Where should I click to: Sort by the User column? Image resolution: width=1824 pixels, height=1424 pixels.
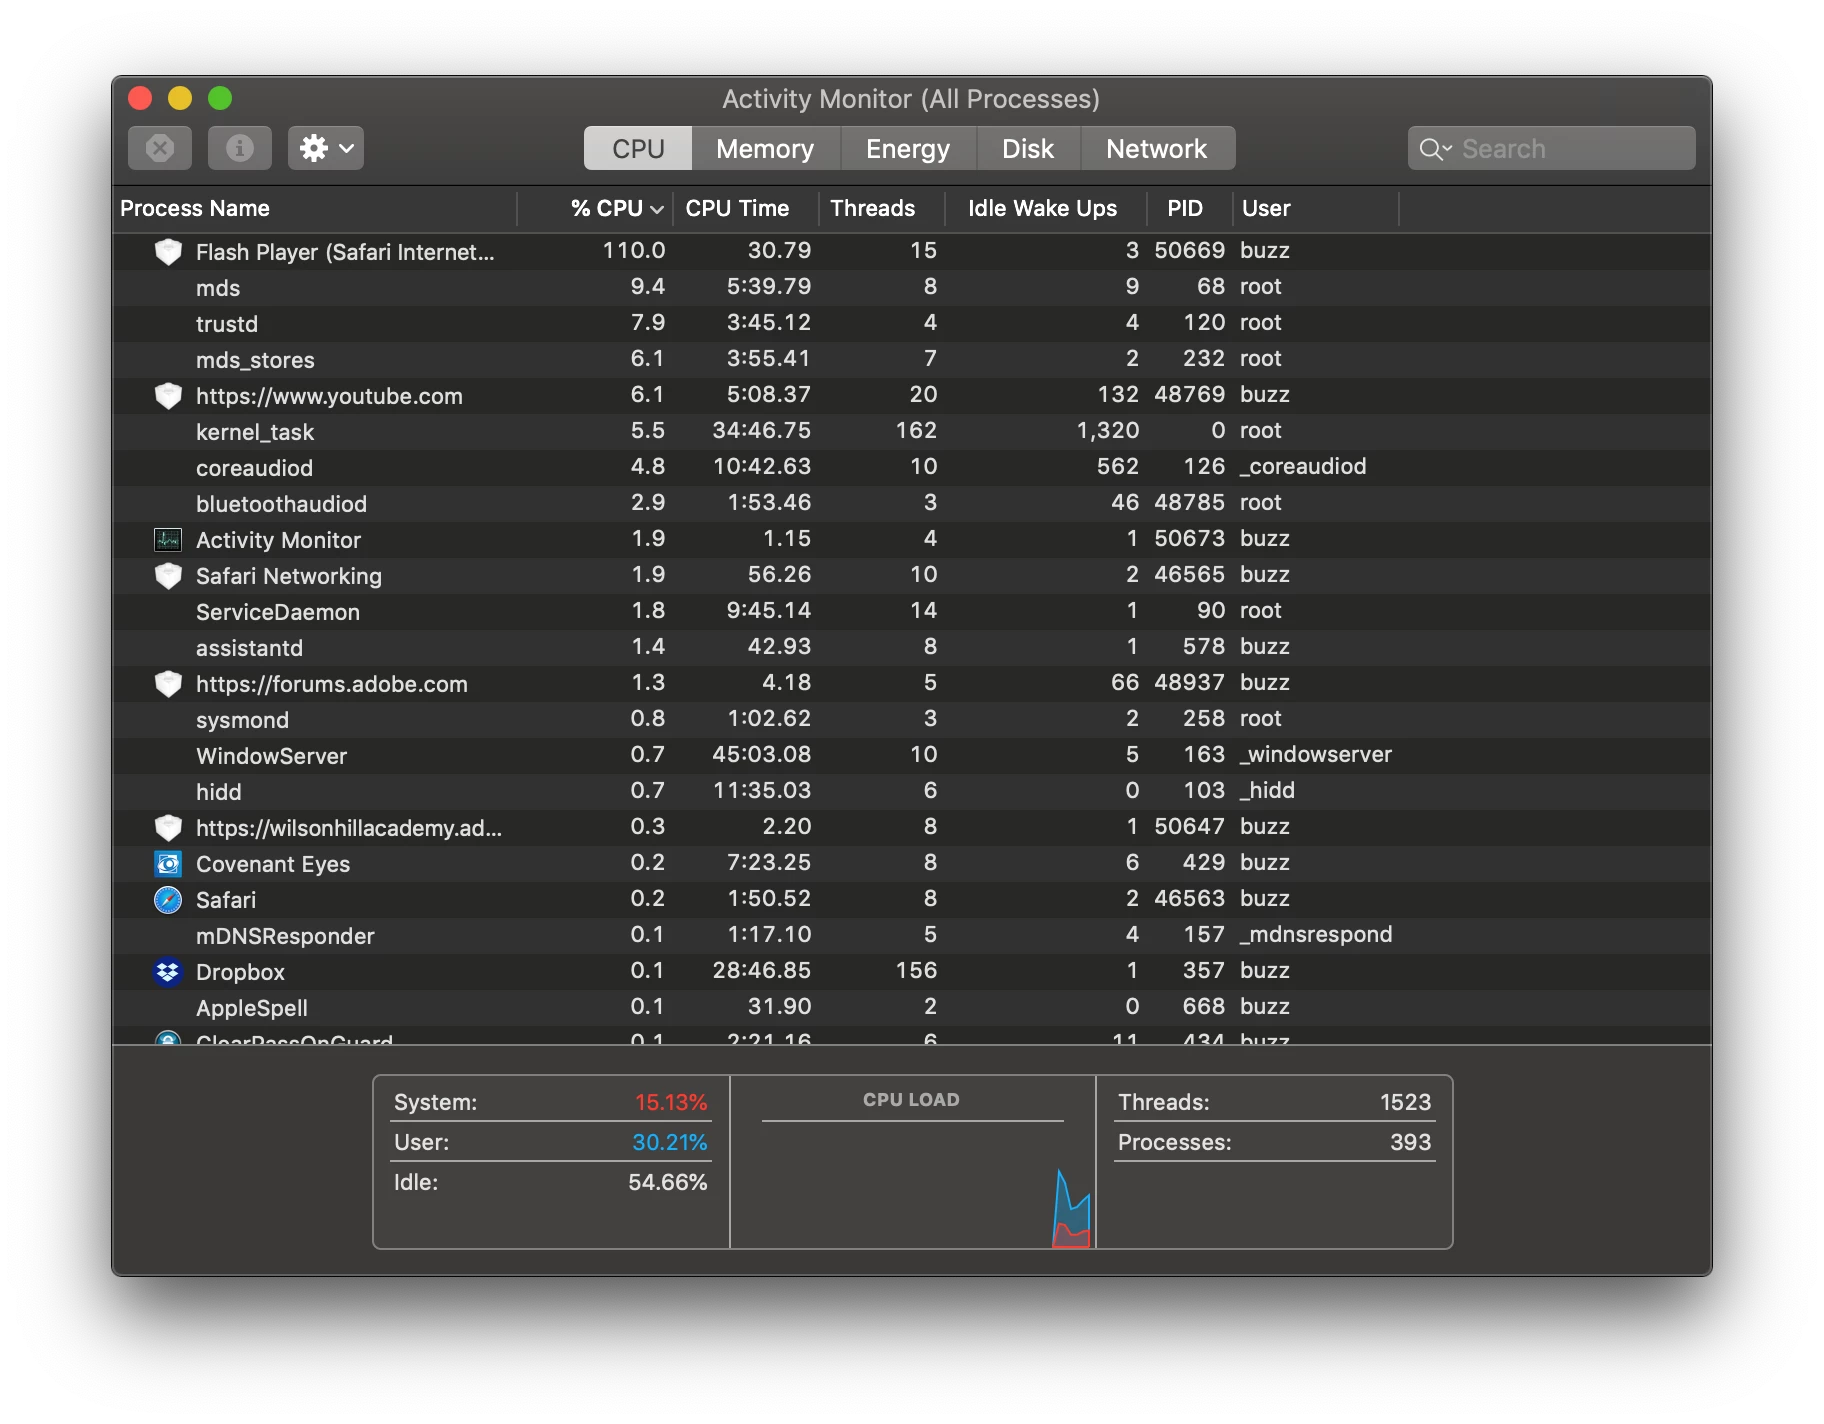1316,208
